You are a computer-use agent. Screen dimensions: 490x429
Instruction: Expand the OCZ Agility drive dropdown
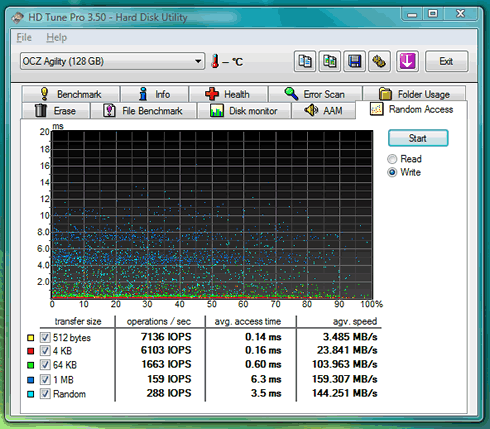click(x=112, y=61)
